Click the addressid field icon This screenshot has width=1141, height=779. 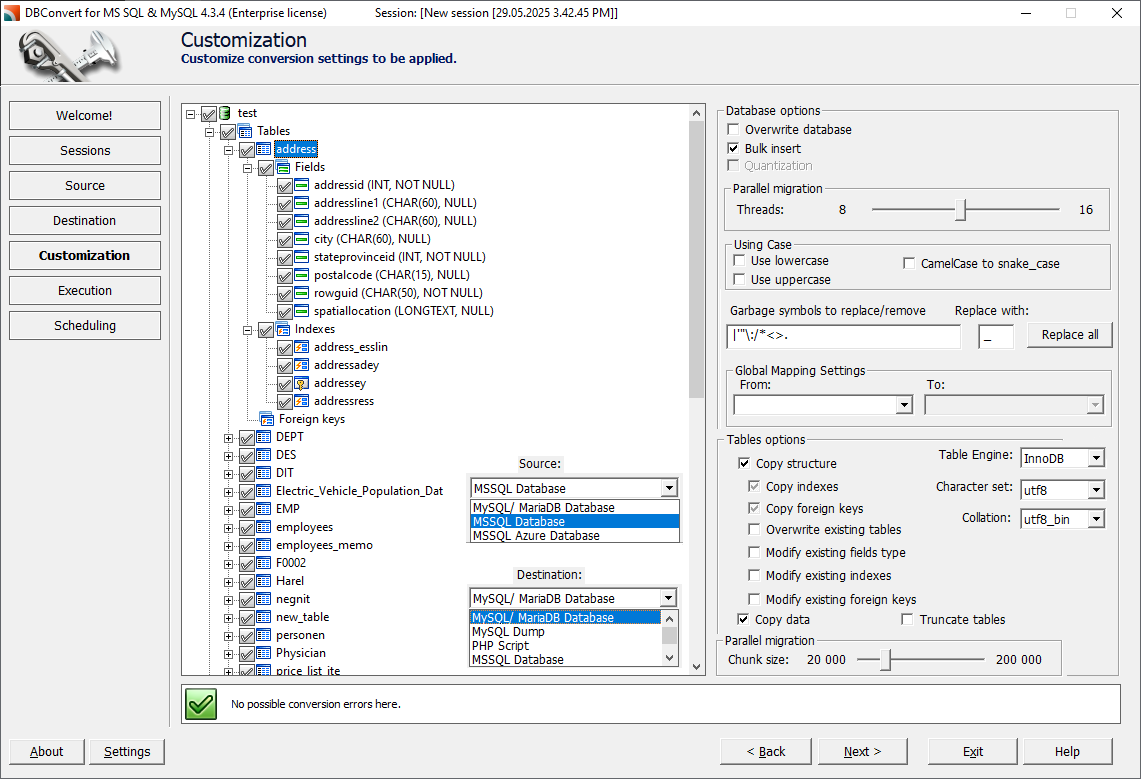pos(301,185)
